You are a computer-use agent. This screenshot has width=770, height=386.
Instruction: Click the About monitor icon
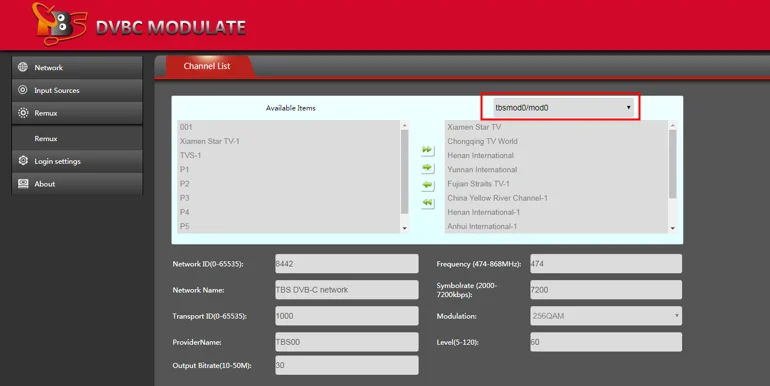click(x=23, y=183)
